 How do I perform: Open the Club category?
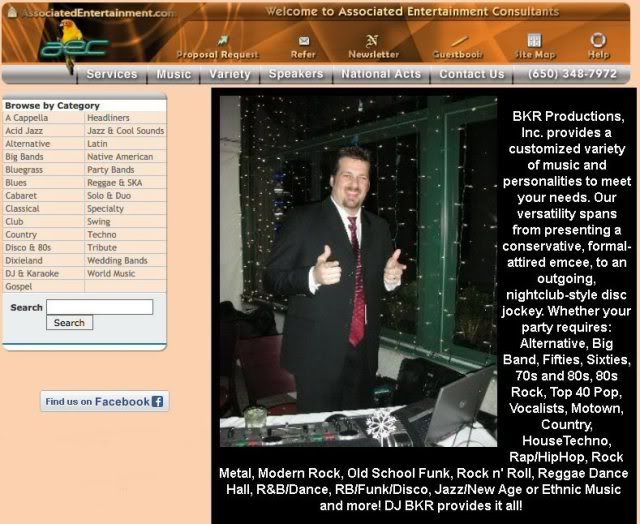tap(14, 222)
